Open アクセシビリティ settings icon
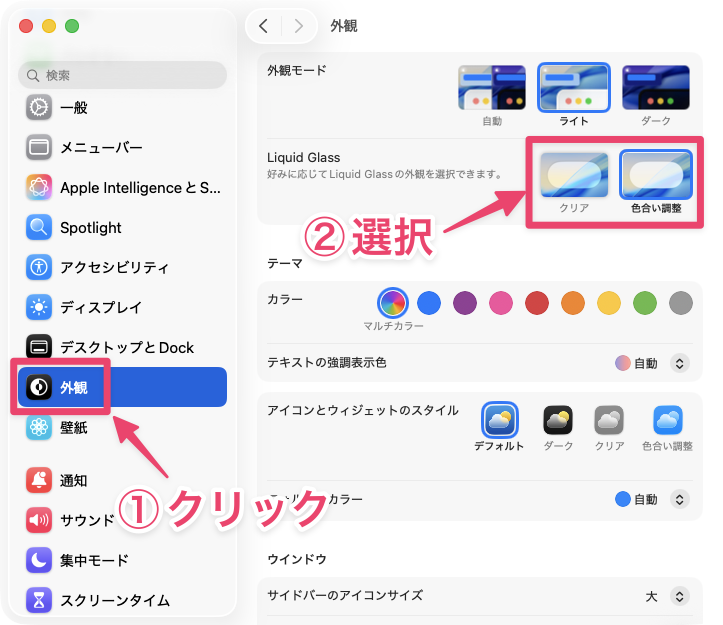Image resolution: width=723 pixels, height=625 pixels. point(39,267)
